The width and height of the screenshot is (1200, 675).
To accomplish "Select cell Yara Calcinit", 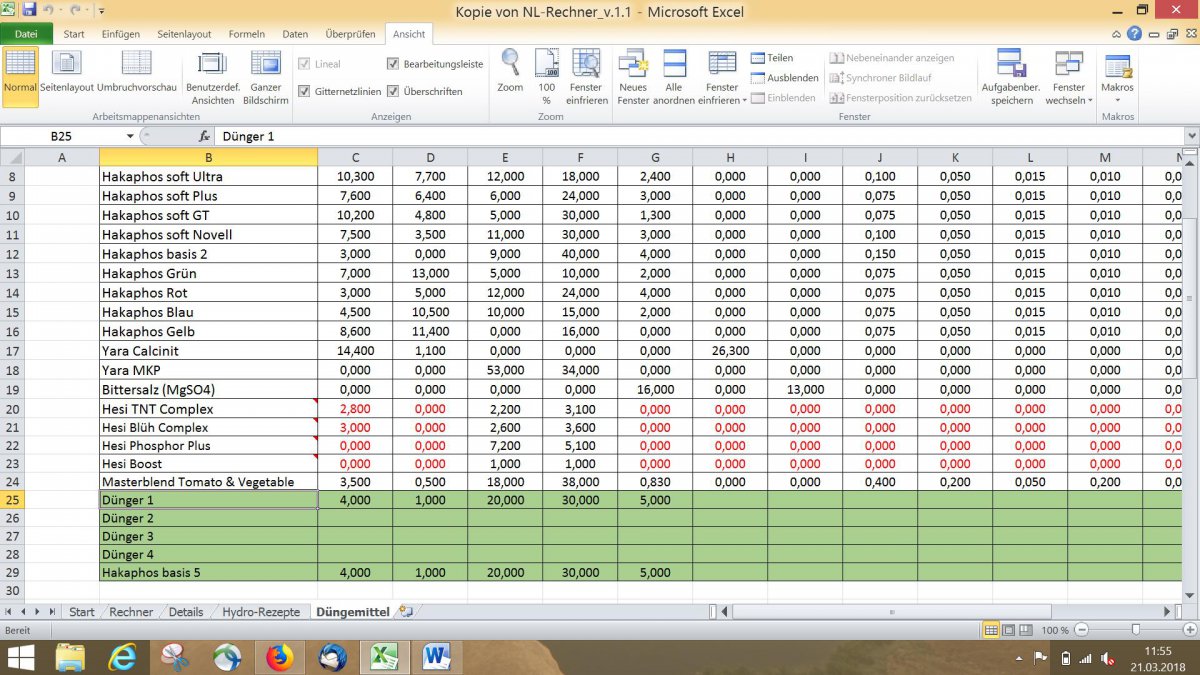I will pos(208,351).
